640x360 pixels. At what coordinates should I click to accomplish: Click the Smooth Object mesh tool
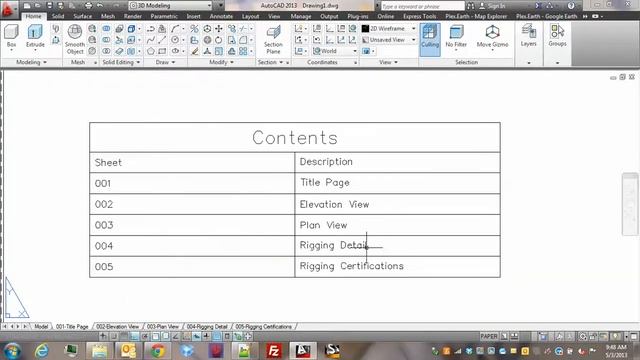[x=75, y=39]
